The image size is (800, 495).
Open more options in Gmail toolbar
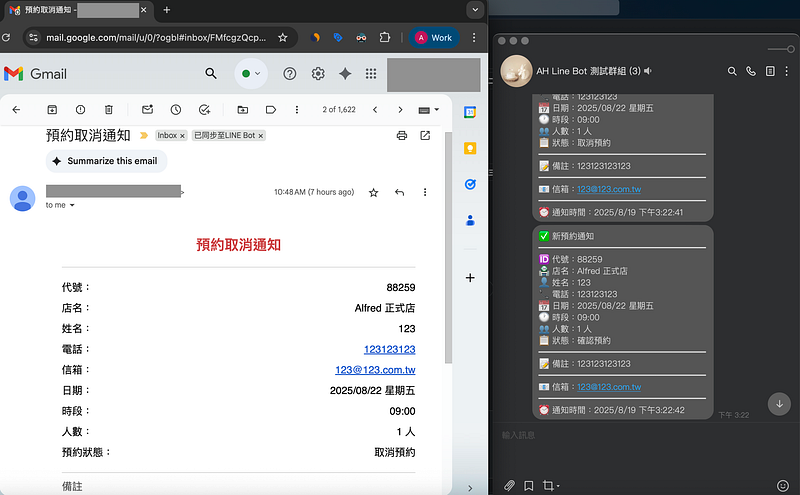(297, 110)
